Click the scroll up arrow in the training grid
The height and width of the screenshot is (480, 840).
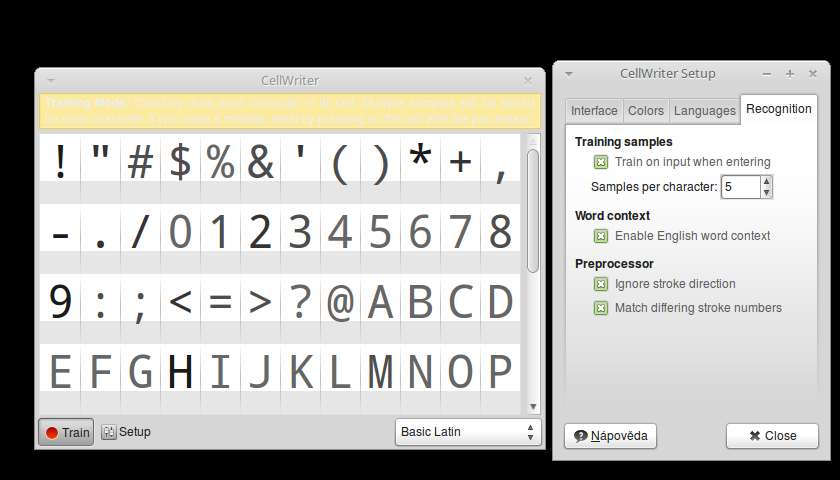click(x=532, y=142)
